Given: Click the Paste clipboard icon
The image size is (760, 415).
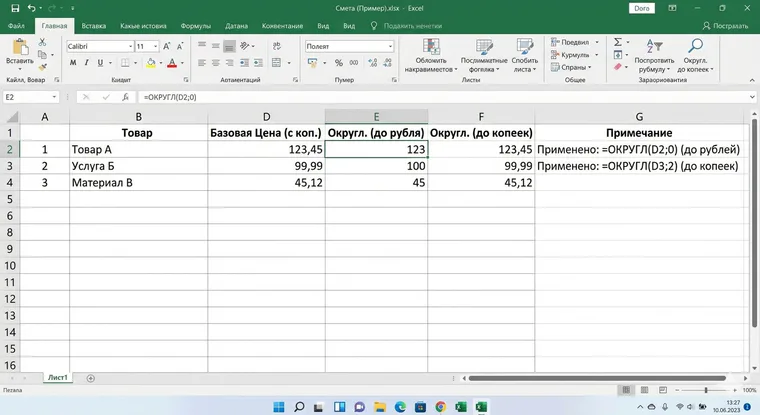Looking at the screenshot, I should (20, 47).
